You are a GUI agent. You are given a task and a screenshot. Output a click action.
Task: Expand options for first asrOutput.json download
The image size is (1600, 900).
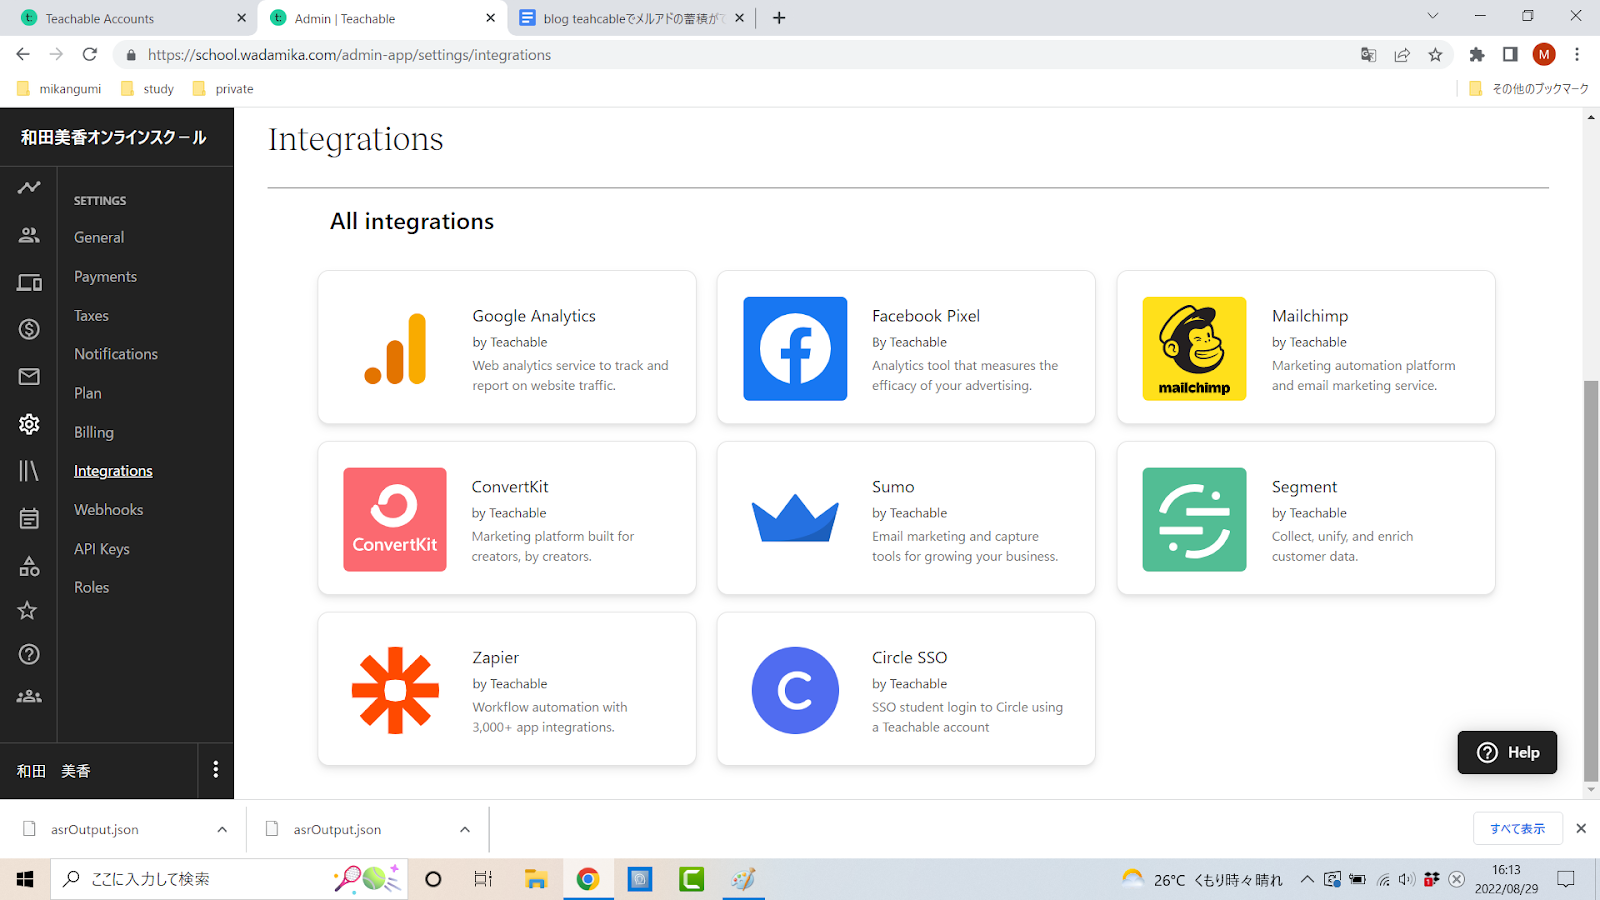click(222, 829)
